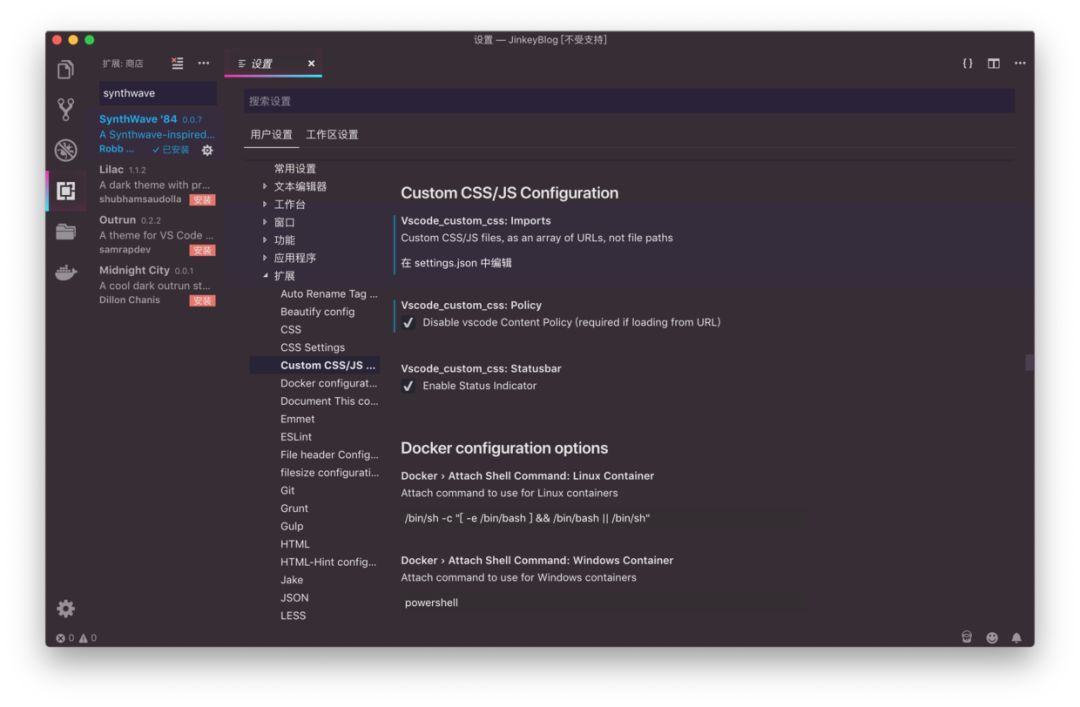This screenshot has height=707, width=1080.
Task: Open the Extensions view icon
Action: 65,191
